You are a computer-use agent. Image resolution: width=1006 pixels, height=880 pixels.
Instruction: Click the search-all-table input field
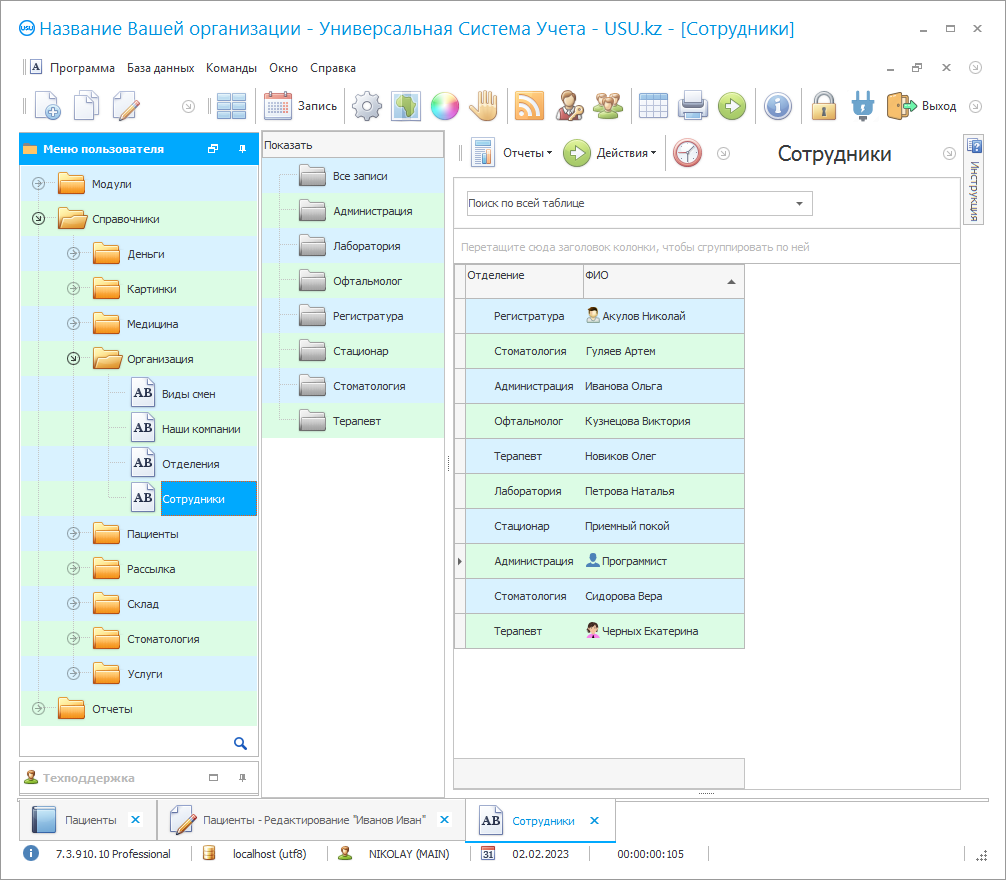click(x=628, y=203)
